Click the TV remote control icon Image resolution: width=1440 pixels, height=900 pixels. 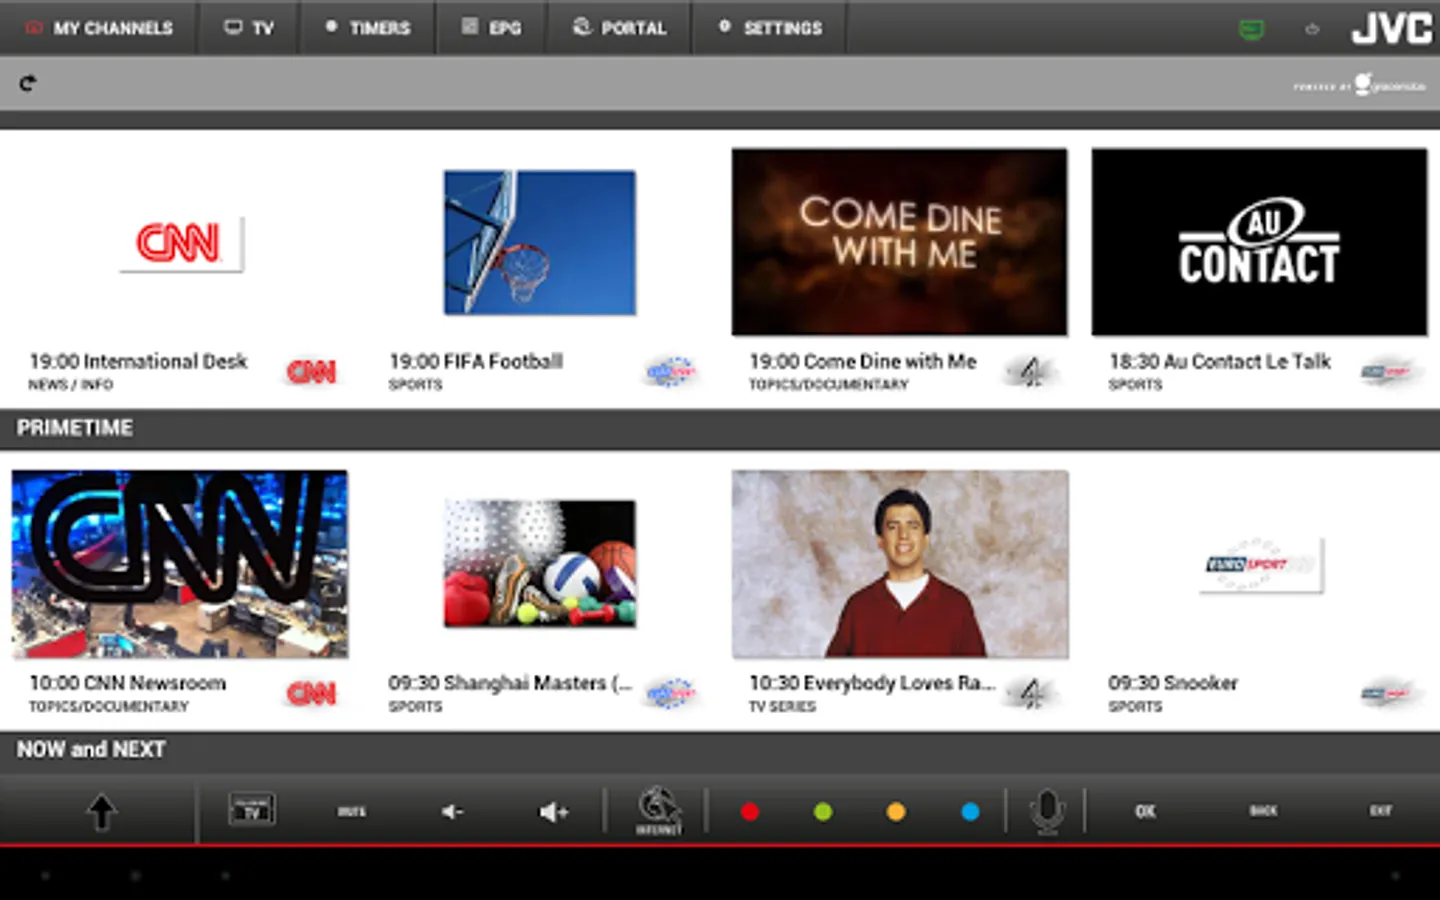pos(252,810)
